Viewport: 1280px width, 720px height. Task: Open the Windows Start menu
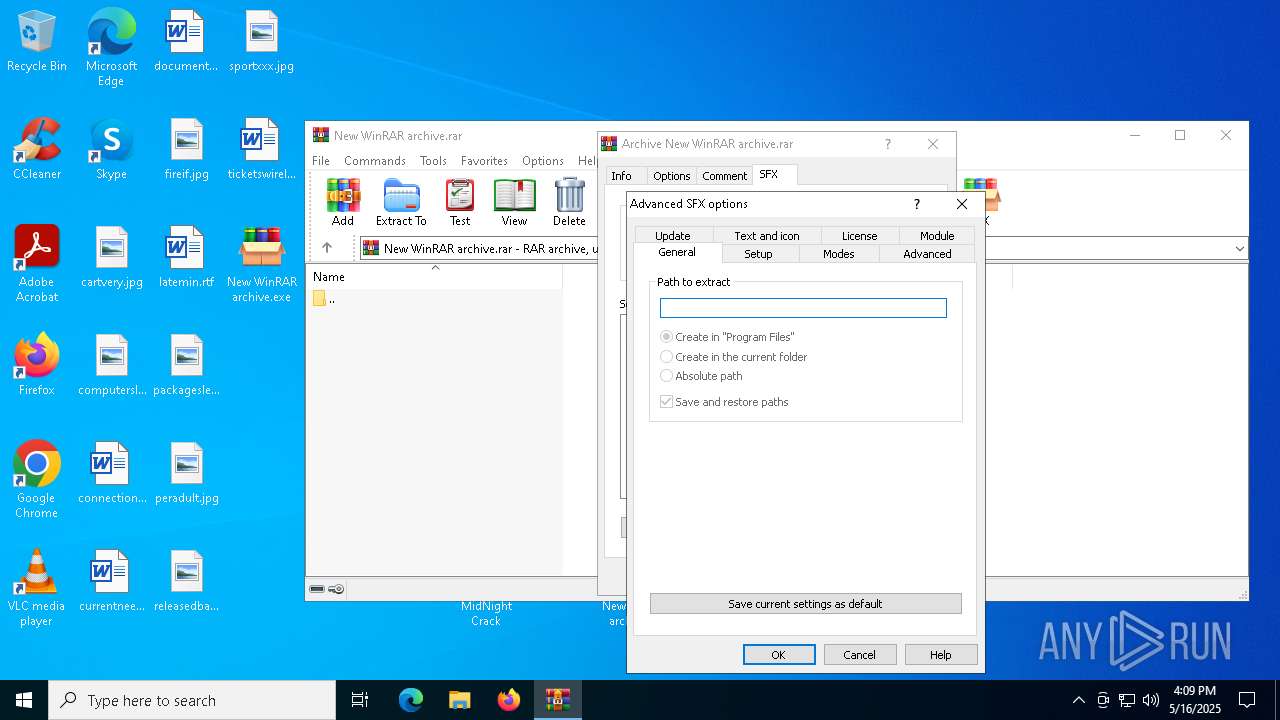(24, 700)
